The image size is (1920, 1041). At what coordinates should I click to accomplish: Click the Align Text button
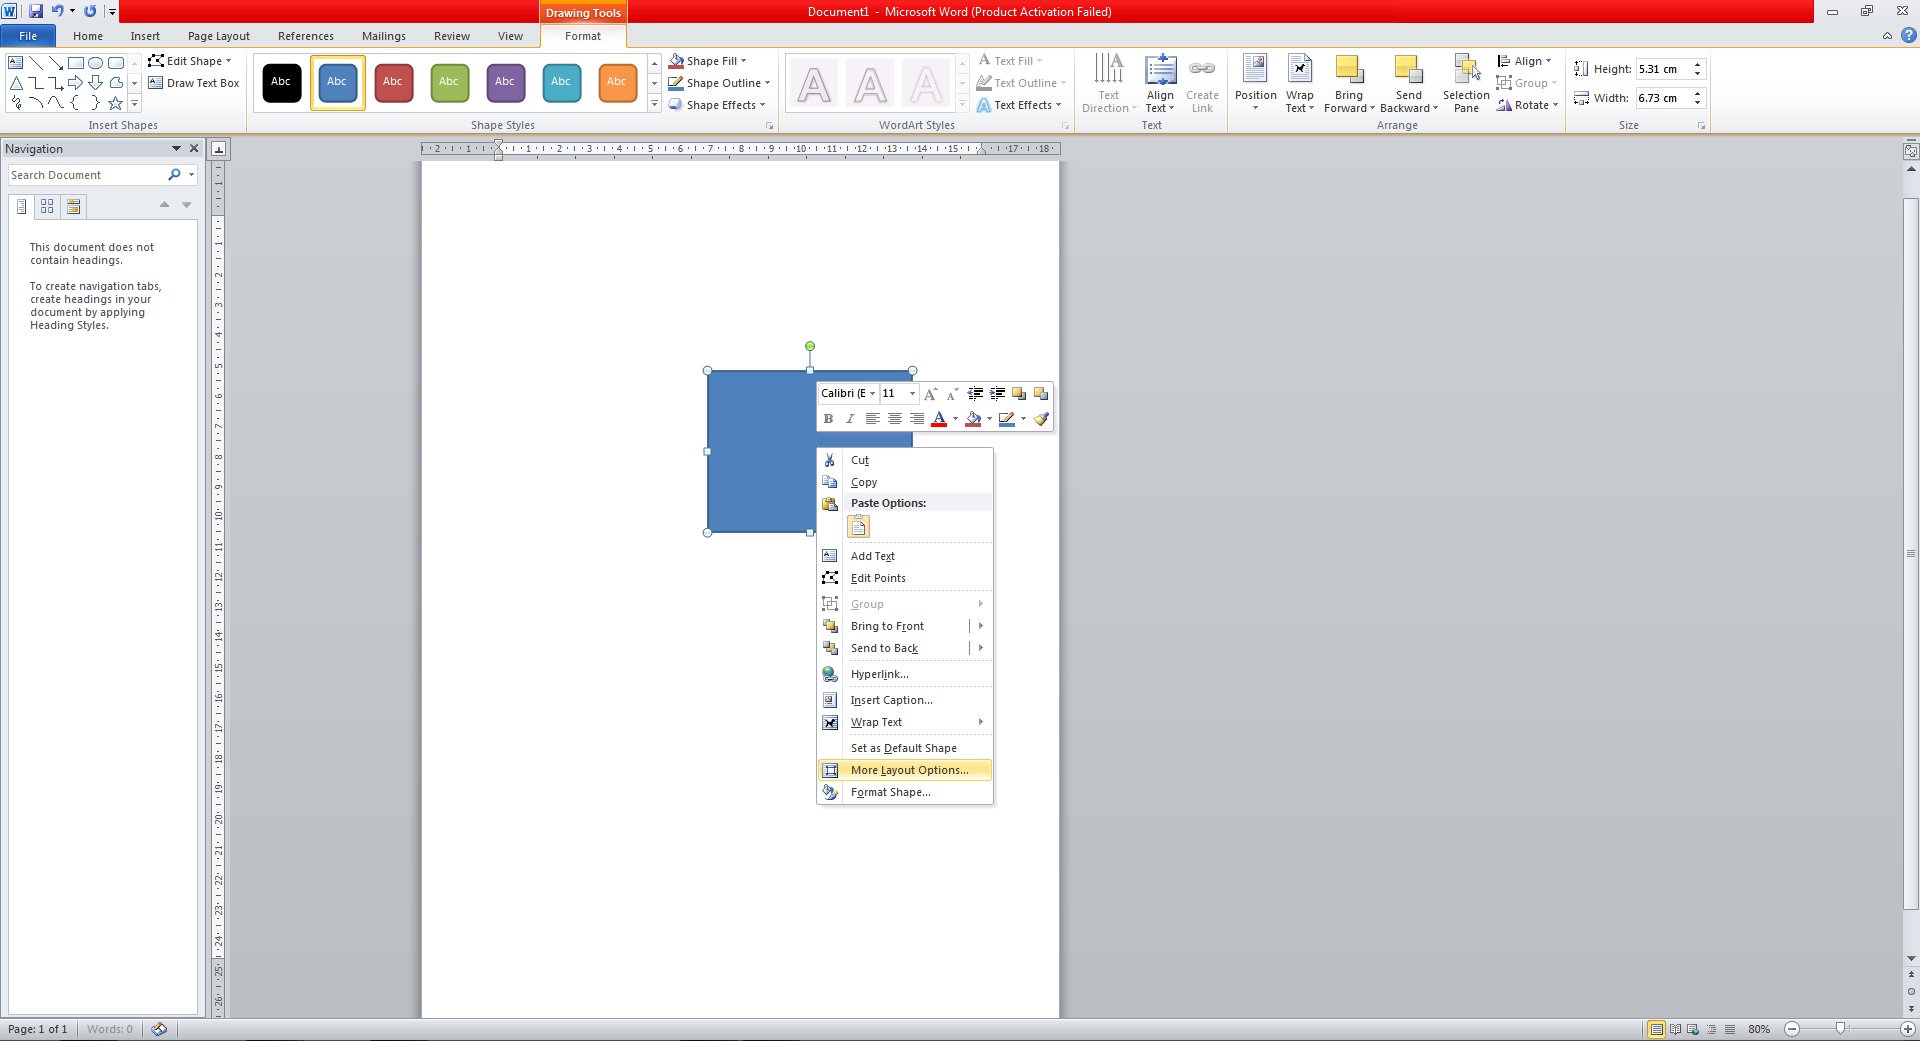coord(1160,84)
